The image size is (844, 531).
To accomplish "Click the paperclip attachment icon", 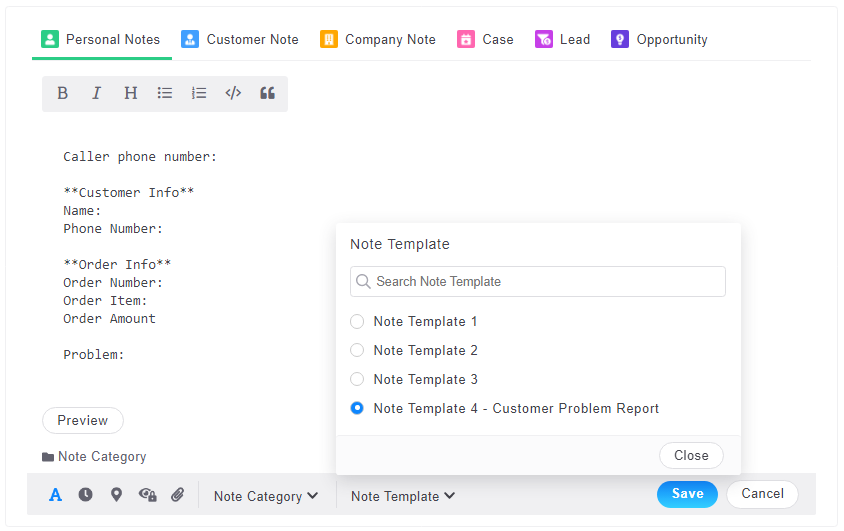I will coord(177,494).
